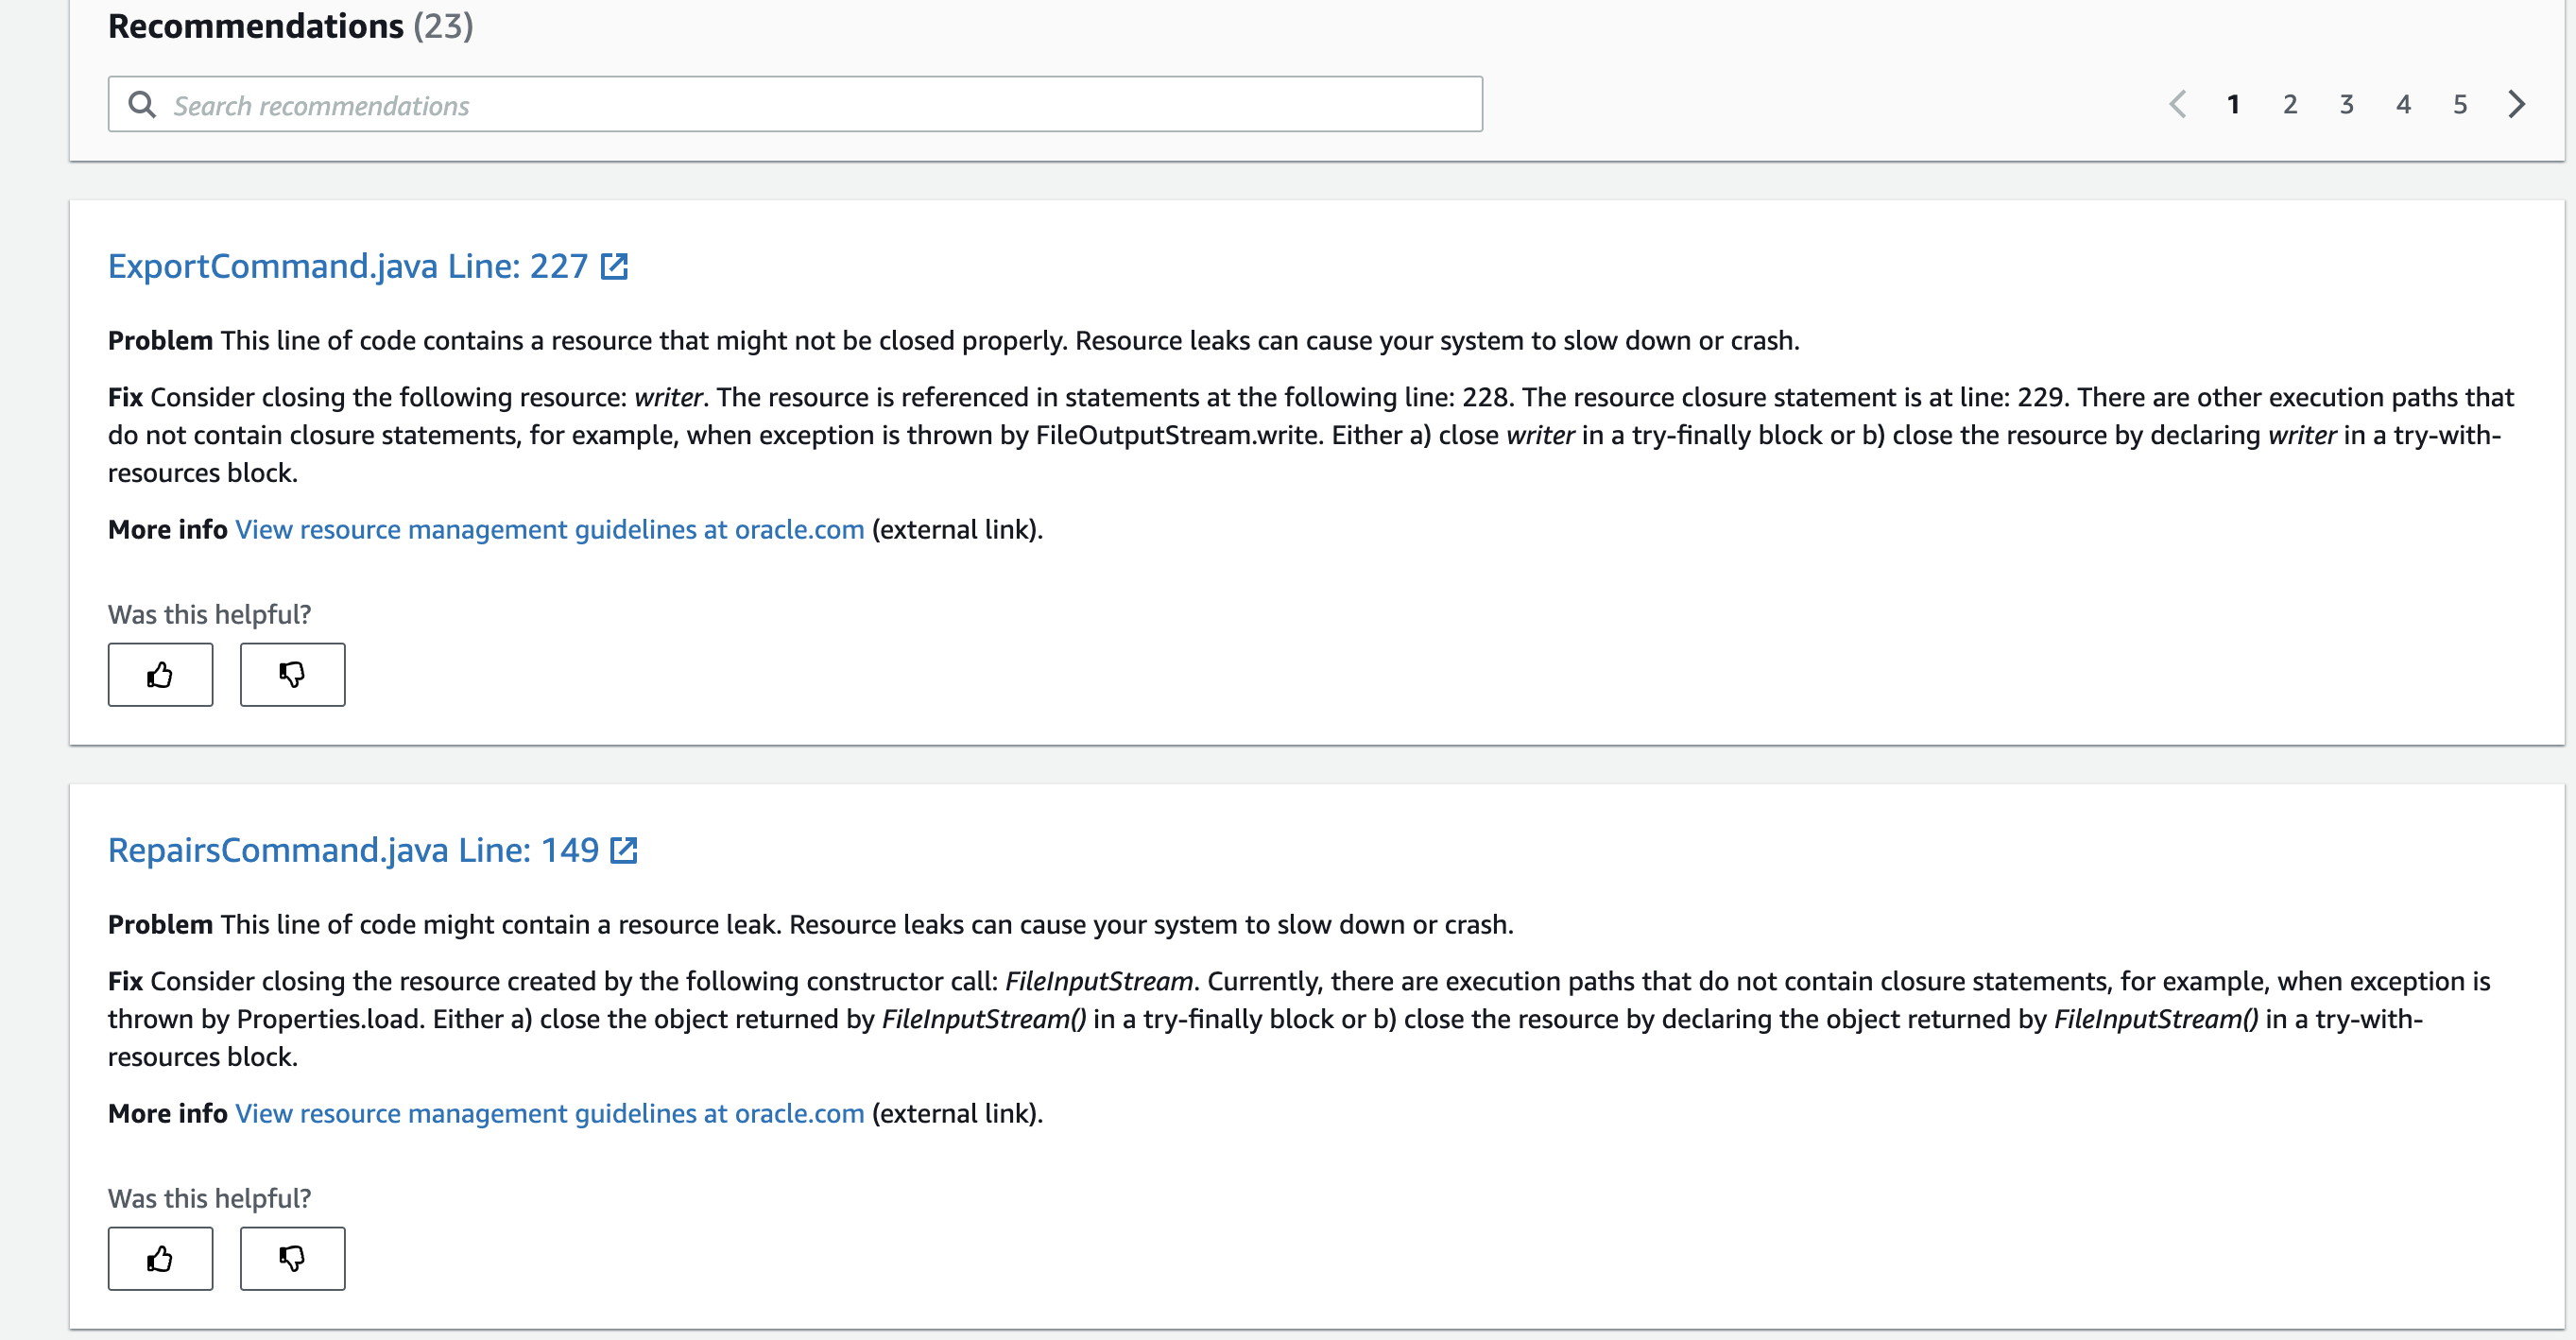Select page 1 in pagination
Screen dimensions: 2576x1340
(2233, 104)
